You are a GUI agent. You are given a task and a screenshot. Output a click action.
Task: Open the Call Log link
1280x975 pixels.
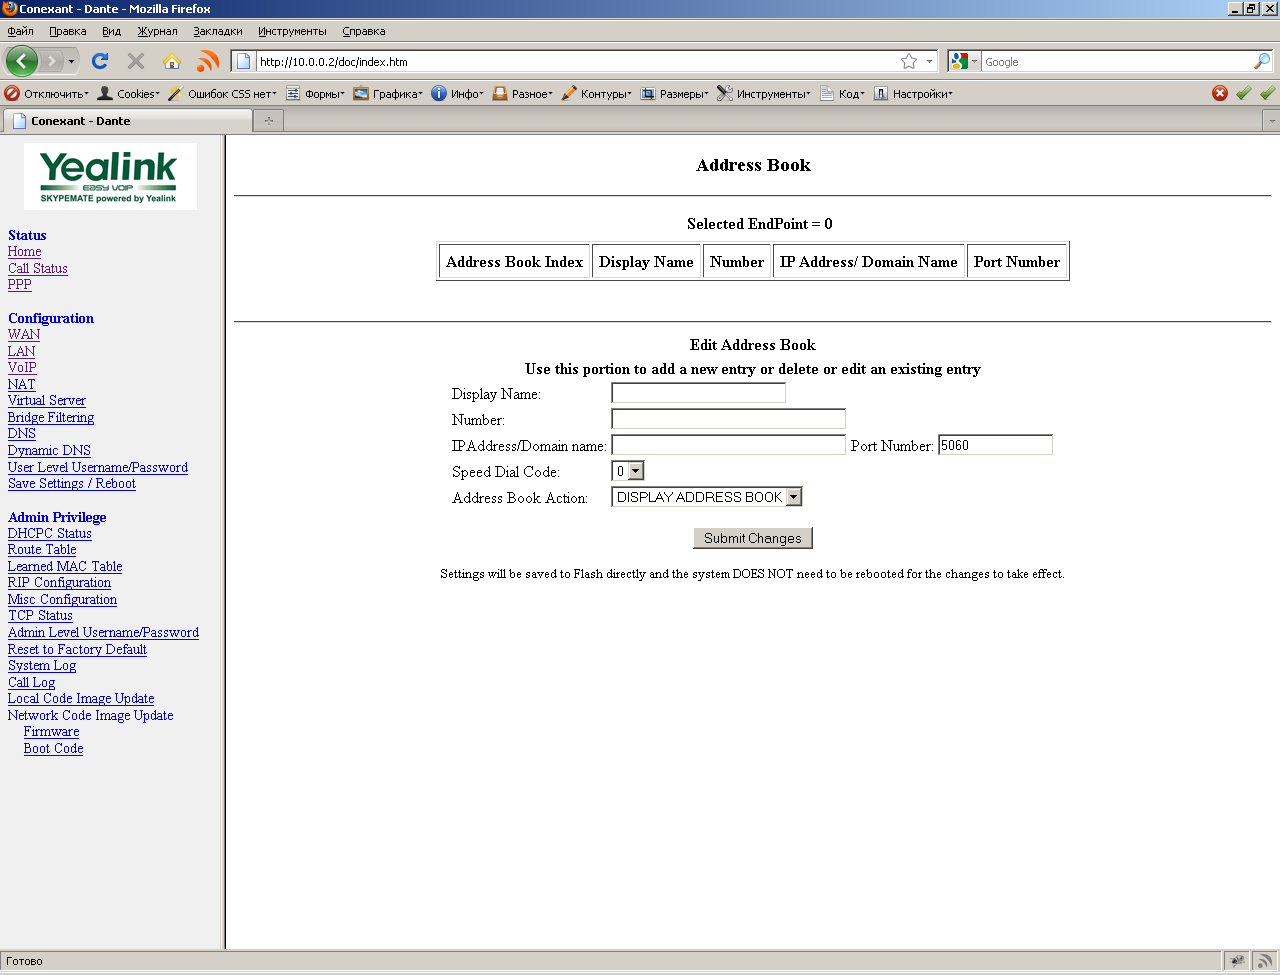(x=32, y=682)
